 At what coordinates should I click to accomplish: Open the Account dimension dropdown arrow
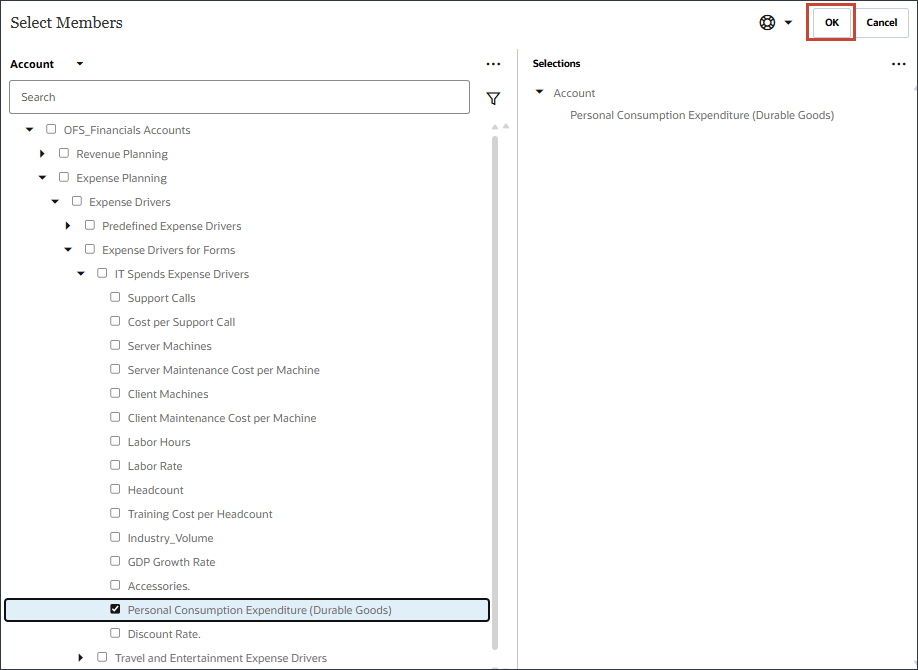pos(80,64)
